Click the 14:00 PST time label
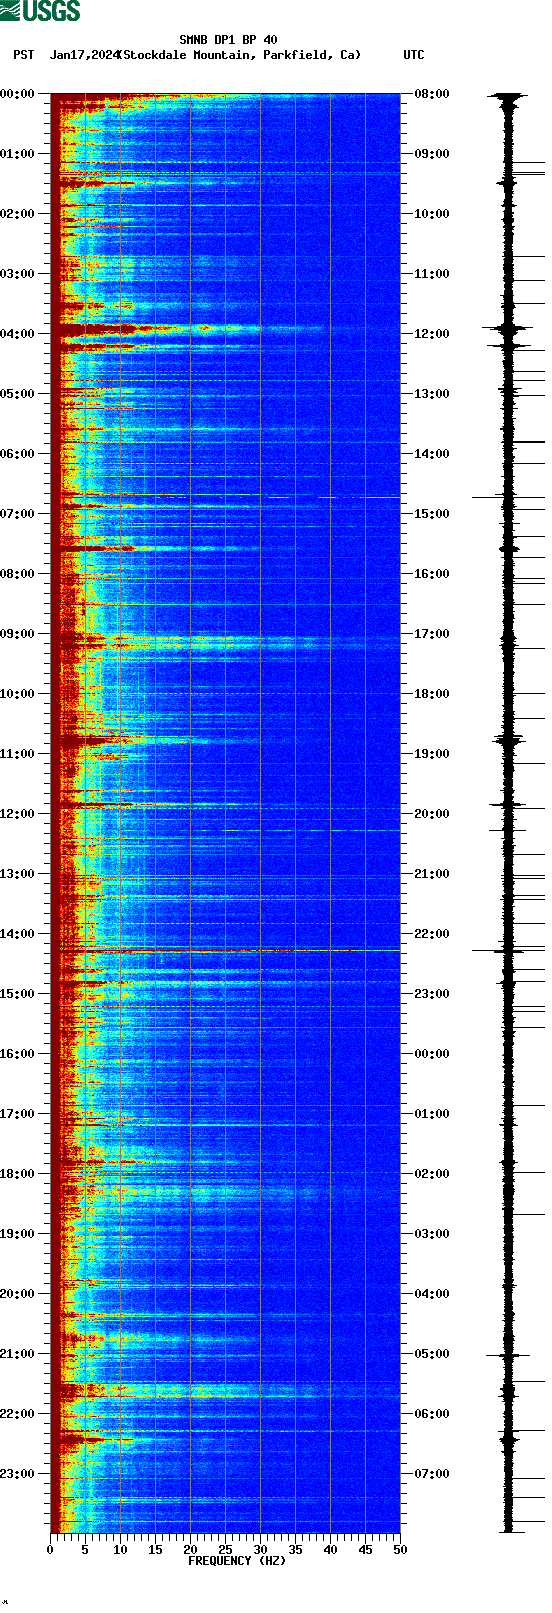The width and height of the screenshot is (552, 1613). (18, 934)
